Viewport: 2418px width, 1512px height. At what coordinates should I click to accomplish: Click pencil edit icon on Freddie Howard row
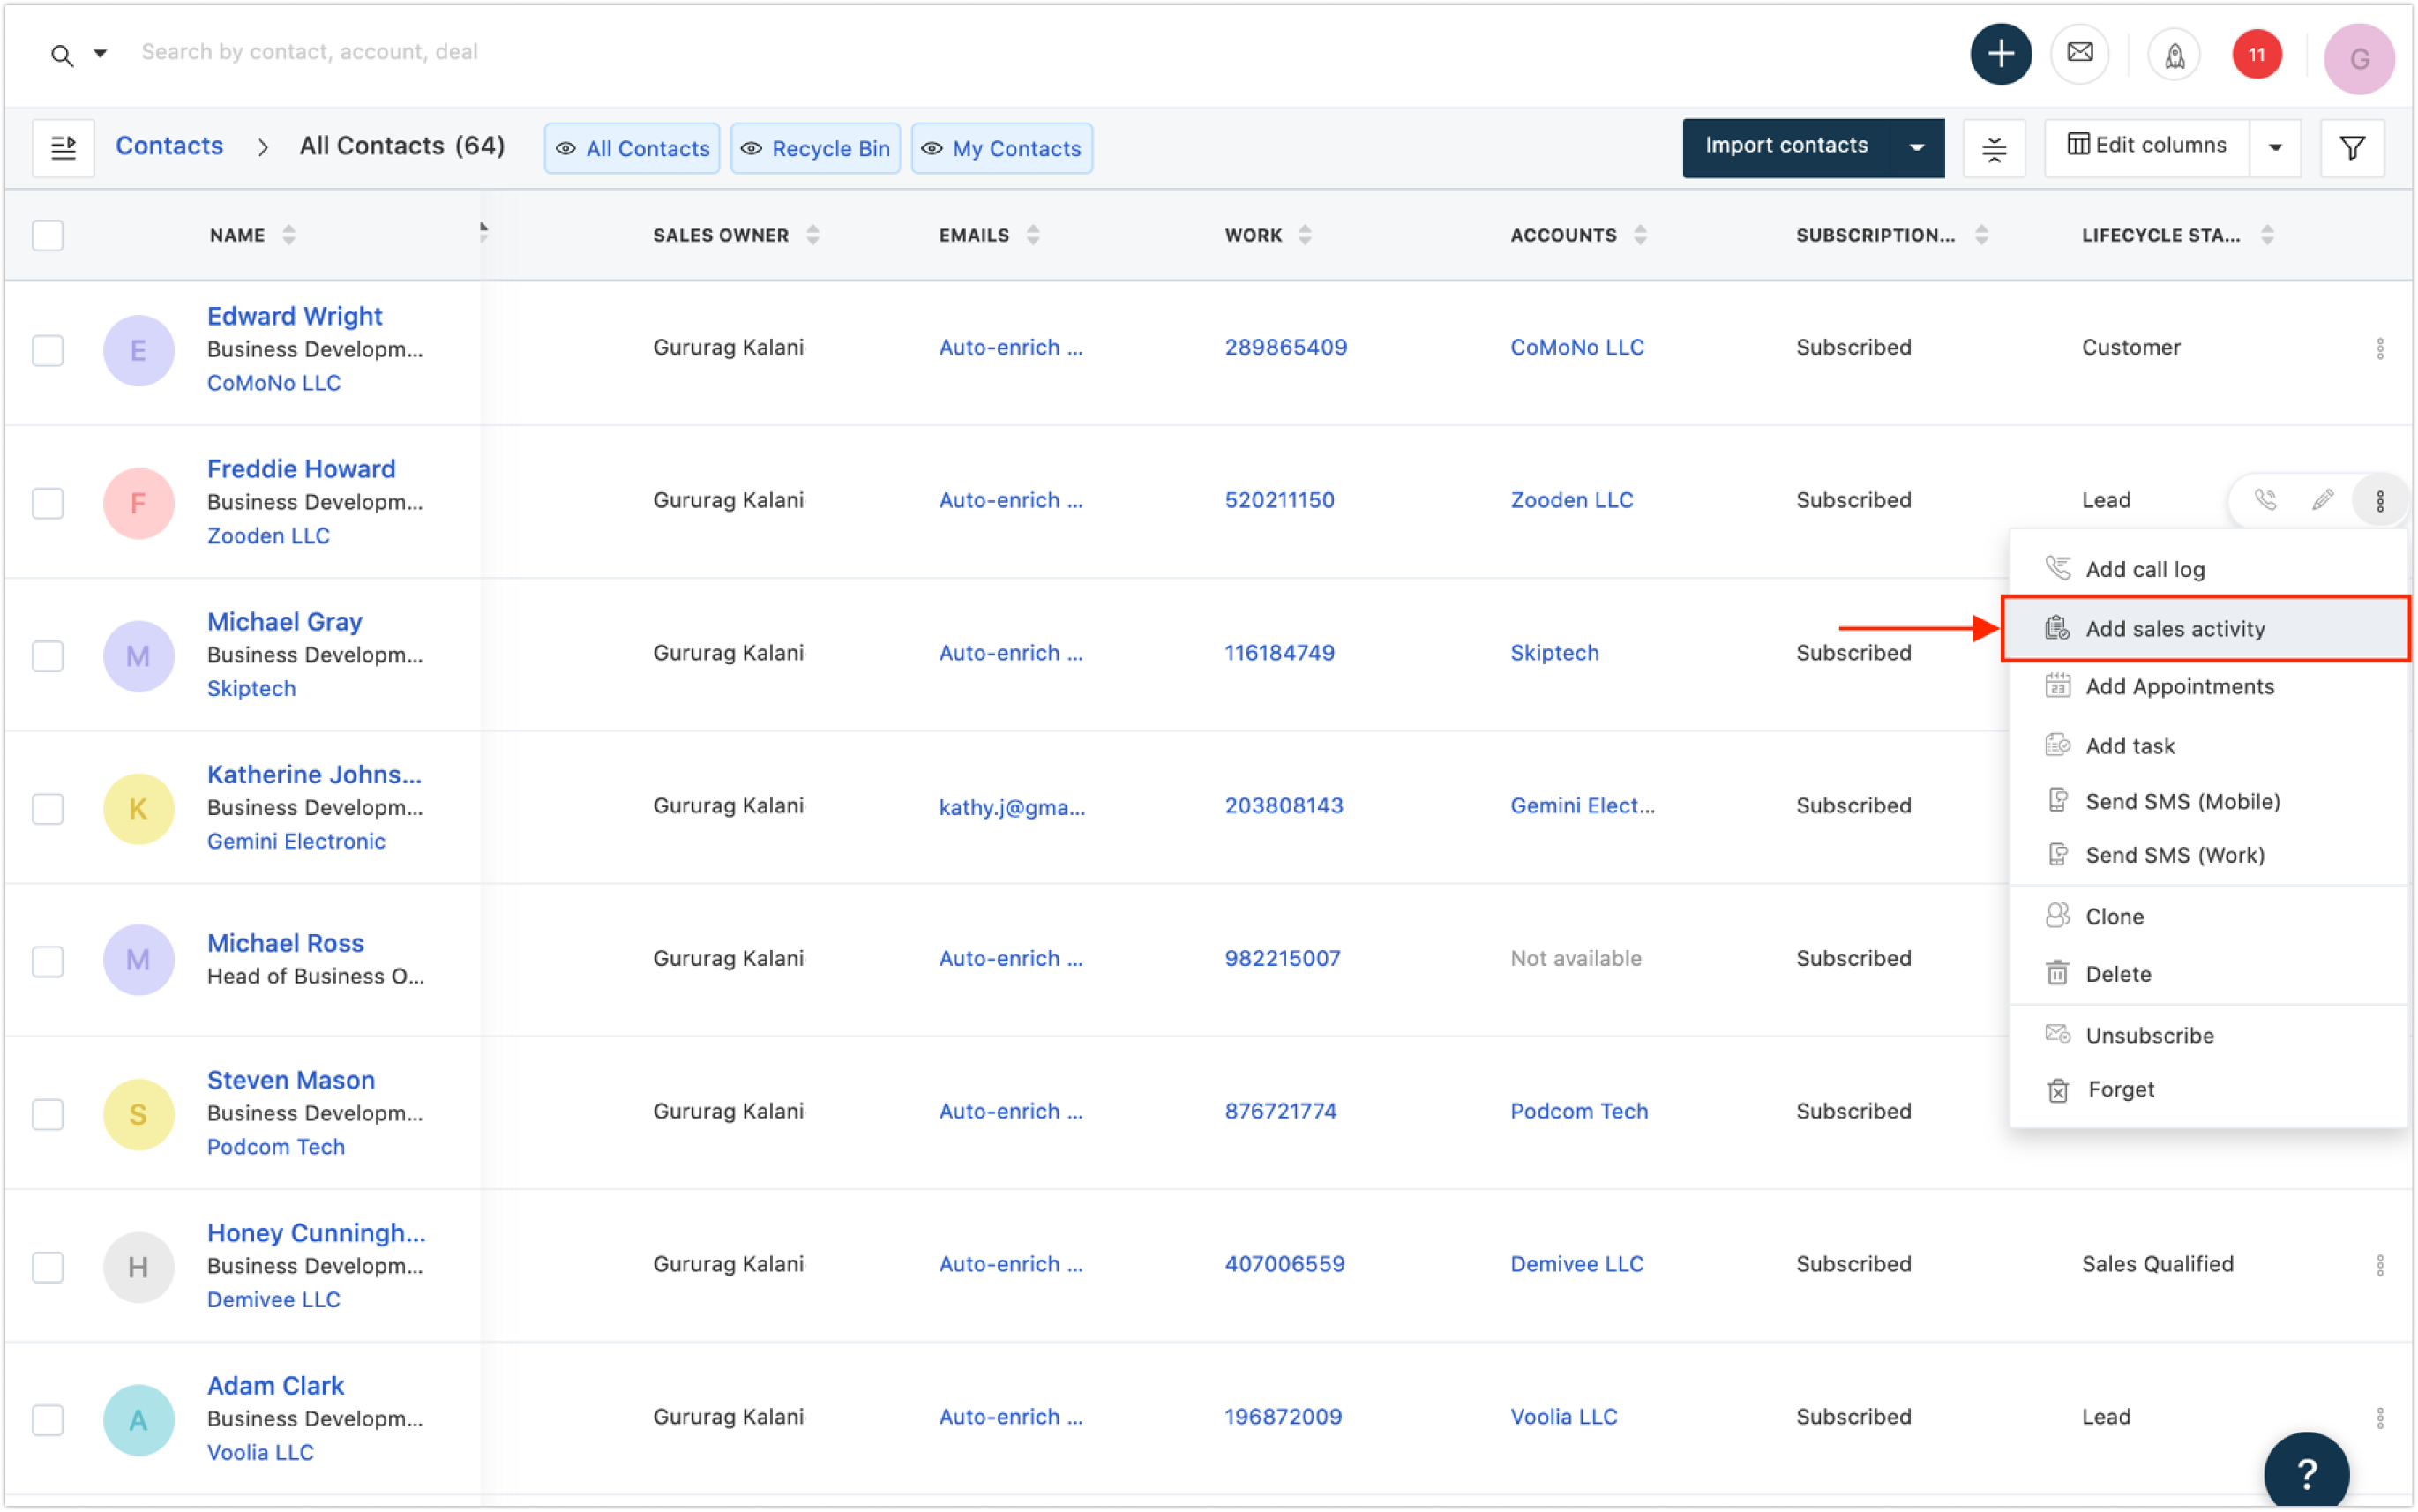coord(2322,500)
